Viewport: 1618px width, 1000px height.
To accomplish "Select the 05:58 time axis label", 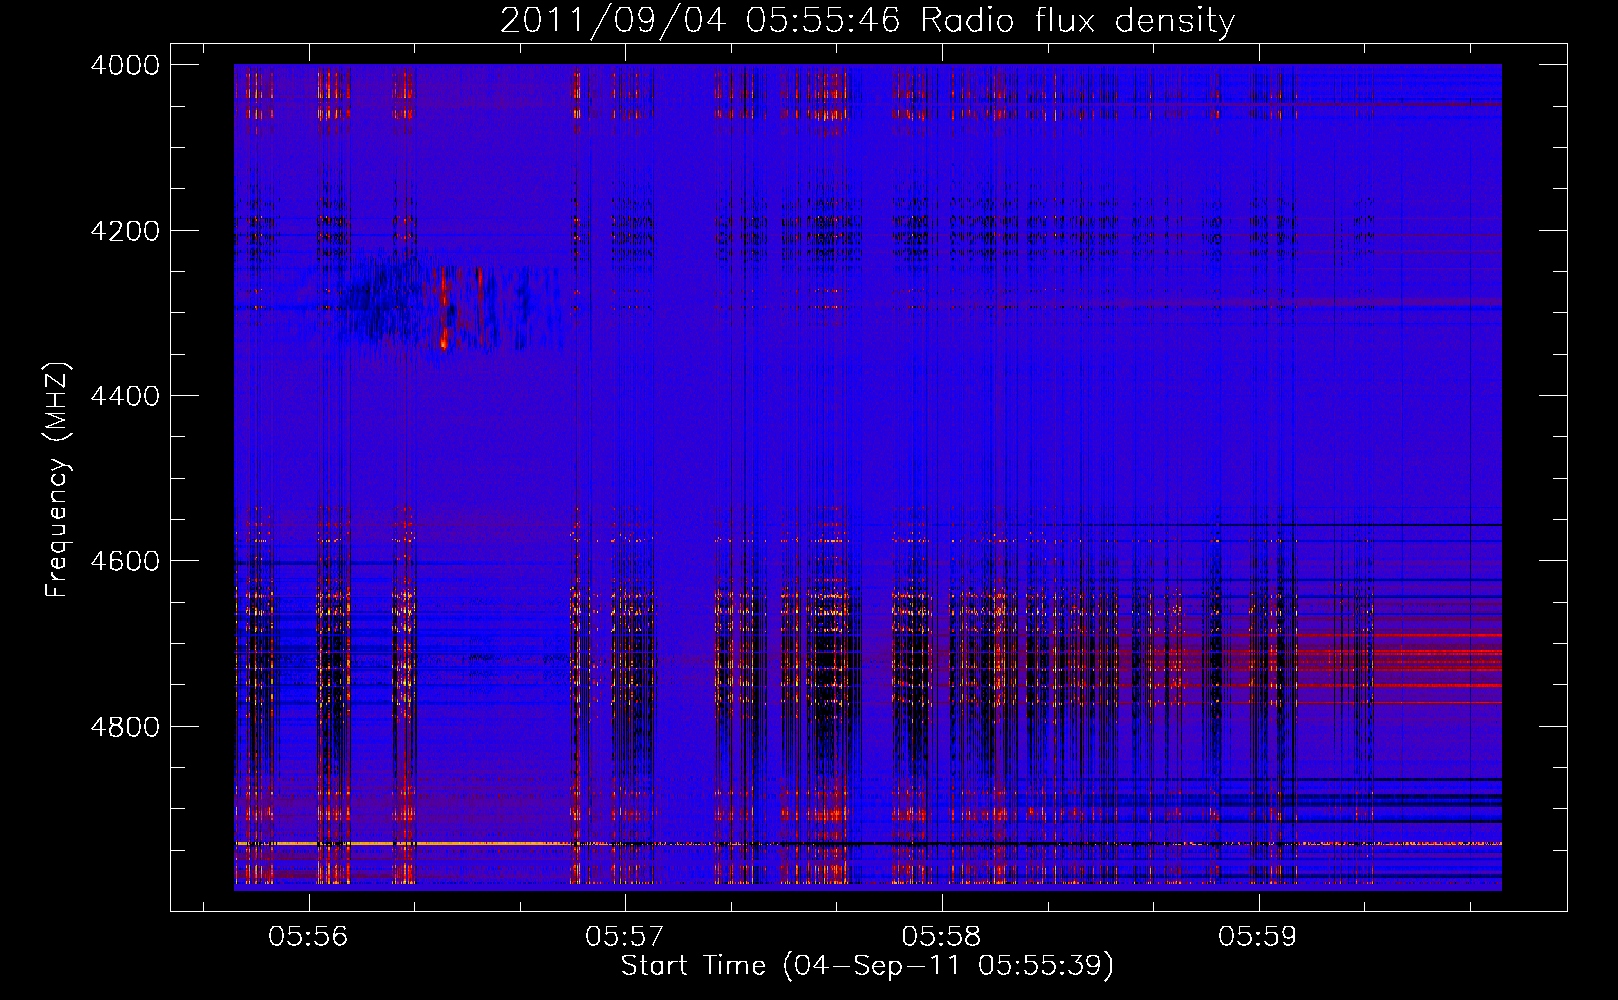I will coord(941,937).
